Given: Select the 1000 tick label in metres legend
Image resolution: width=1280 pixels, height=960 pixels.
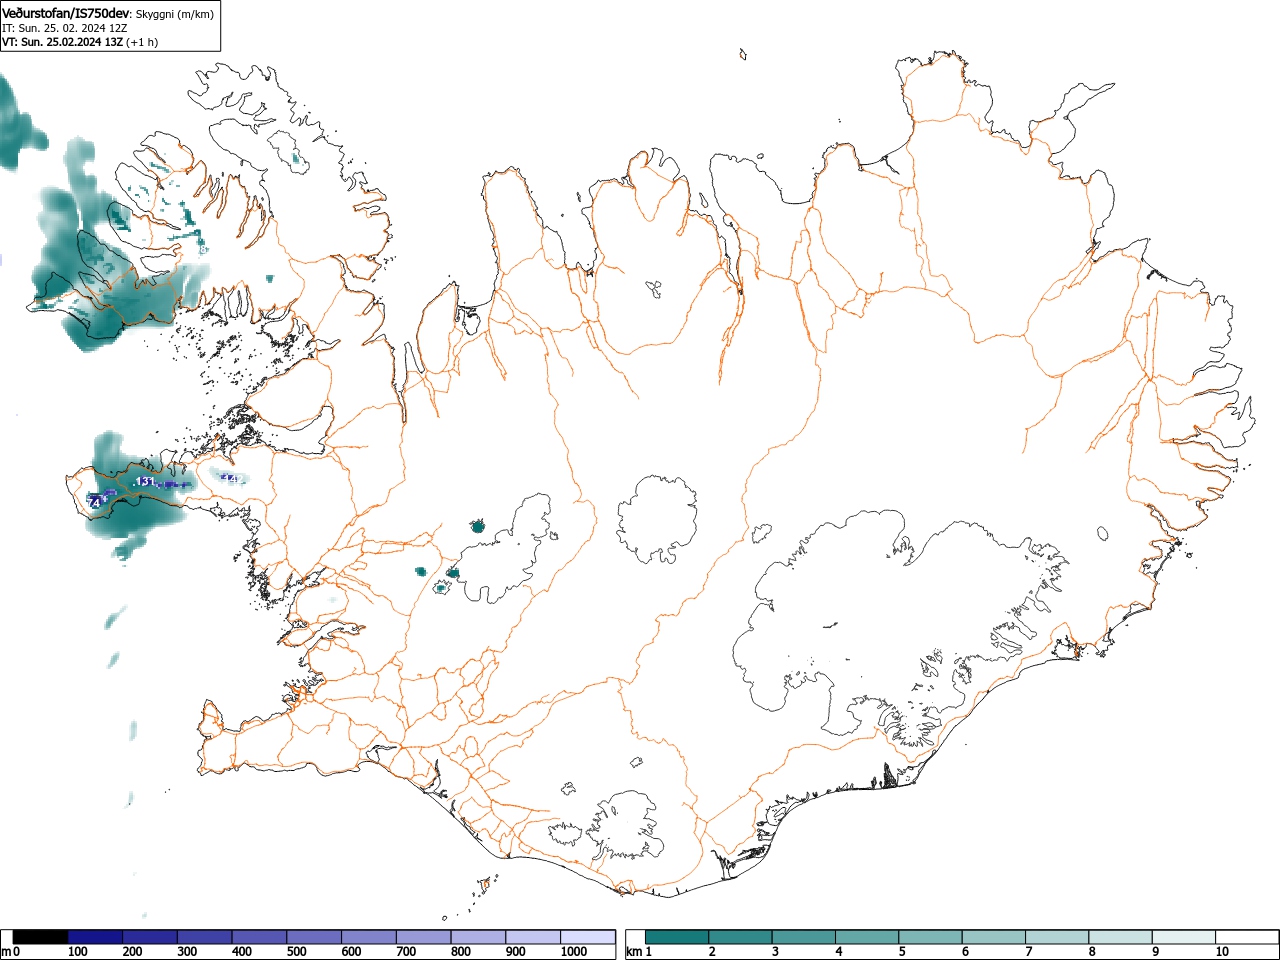Looking at the screenshot, I should pyautogui.click(x=574, y=952).
